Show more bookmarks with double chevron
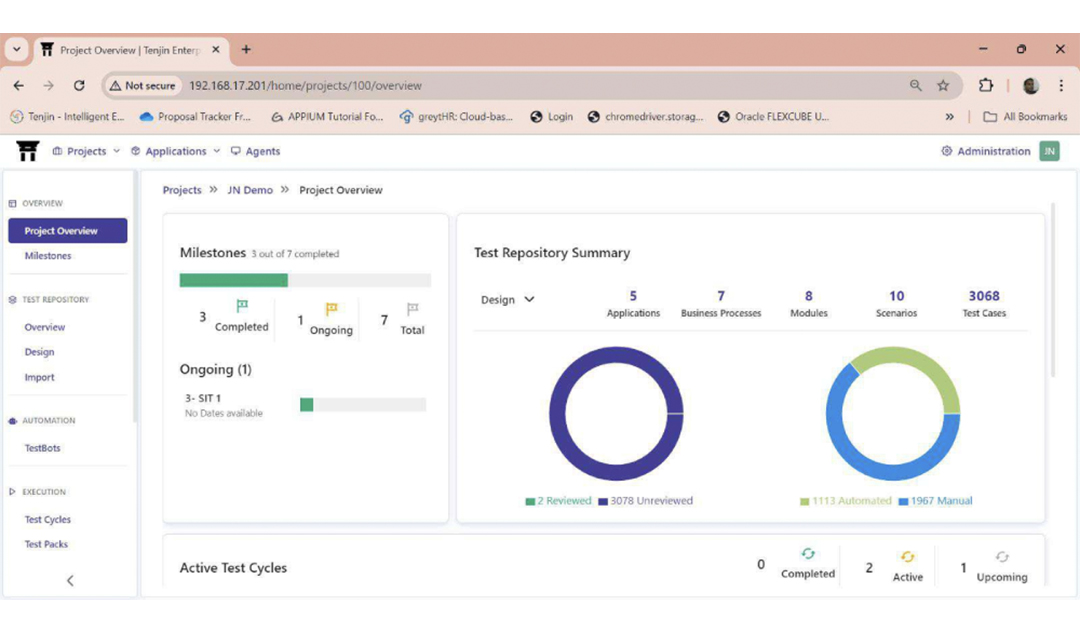Image resolution: width=1080 pixels, height=632 pixels. [x=949, y=117]
